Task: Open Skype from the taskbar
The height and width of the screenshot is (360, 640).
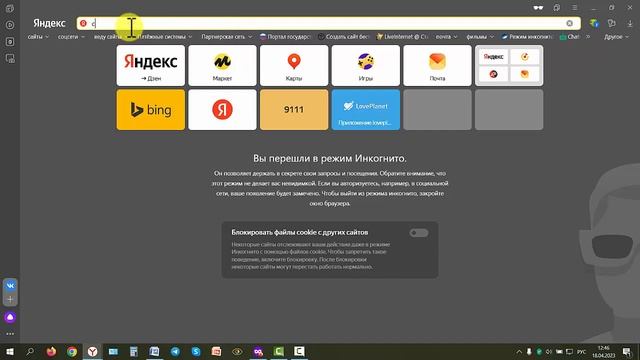Action: pyautogui.click(x=196, y=351)
